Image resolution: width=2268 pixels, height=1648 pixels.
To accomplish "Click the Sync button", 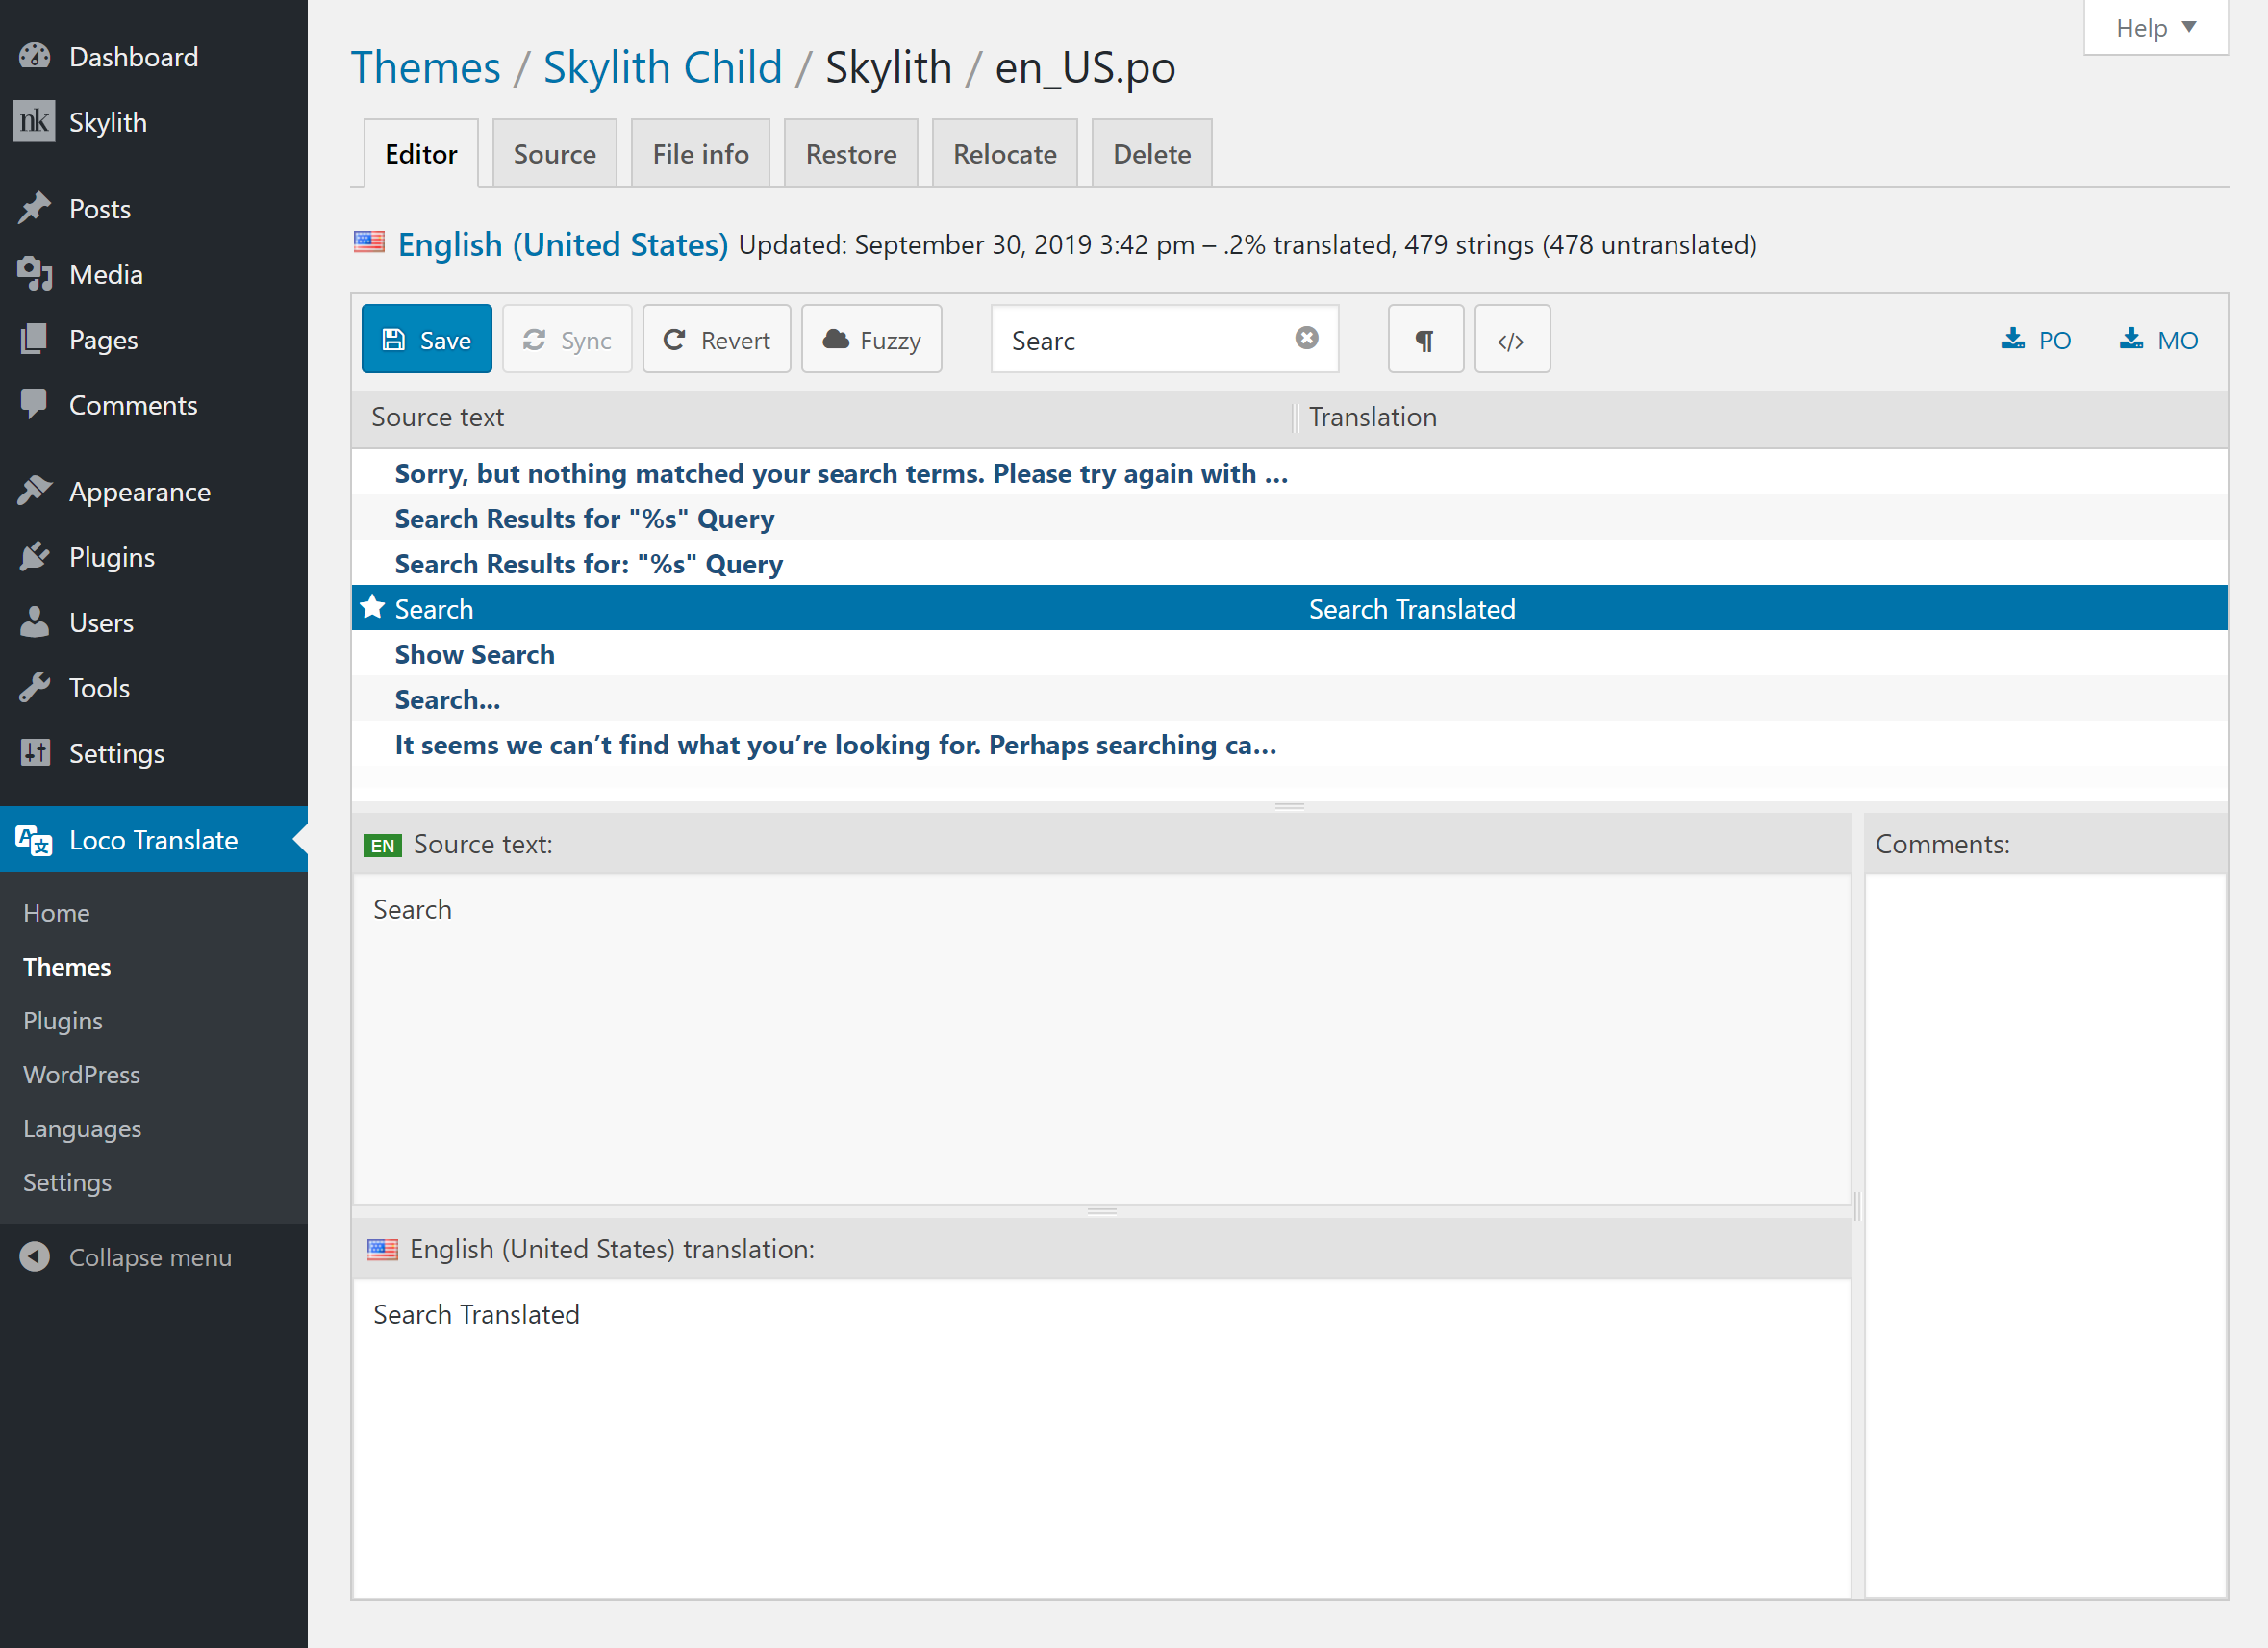I will pos(567,340).
